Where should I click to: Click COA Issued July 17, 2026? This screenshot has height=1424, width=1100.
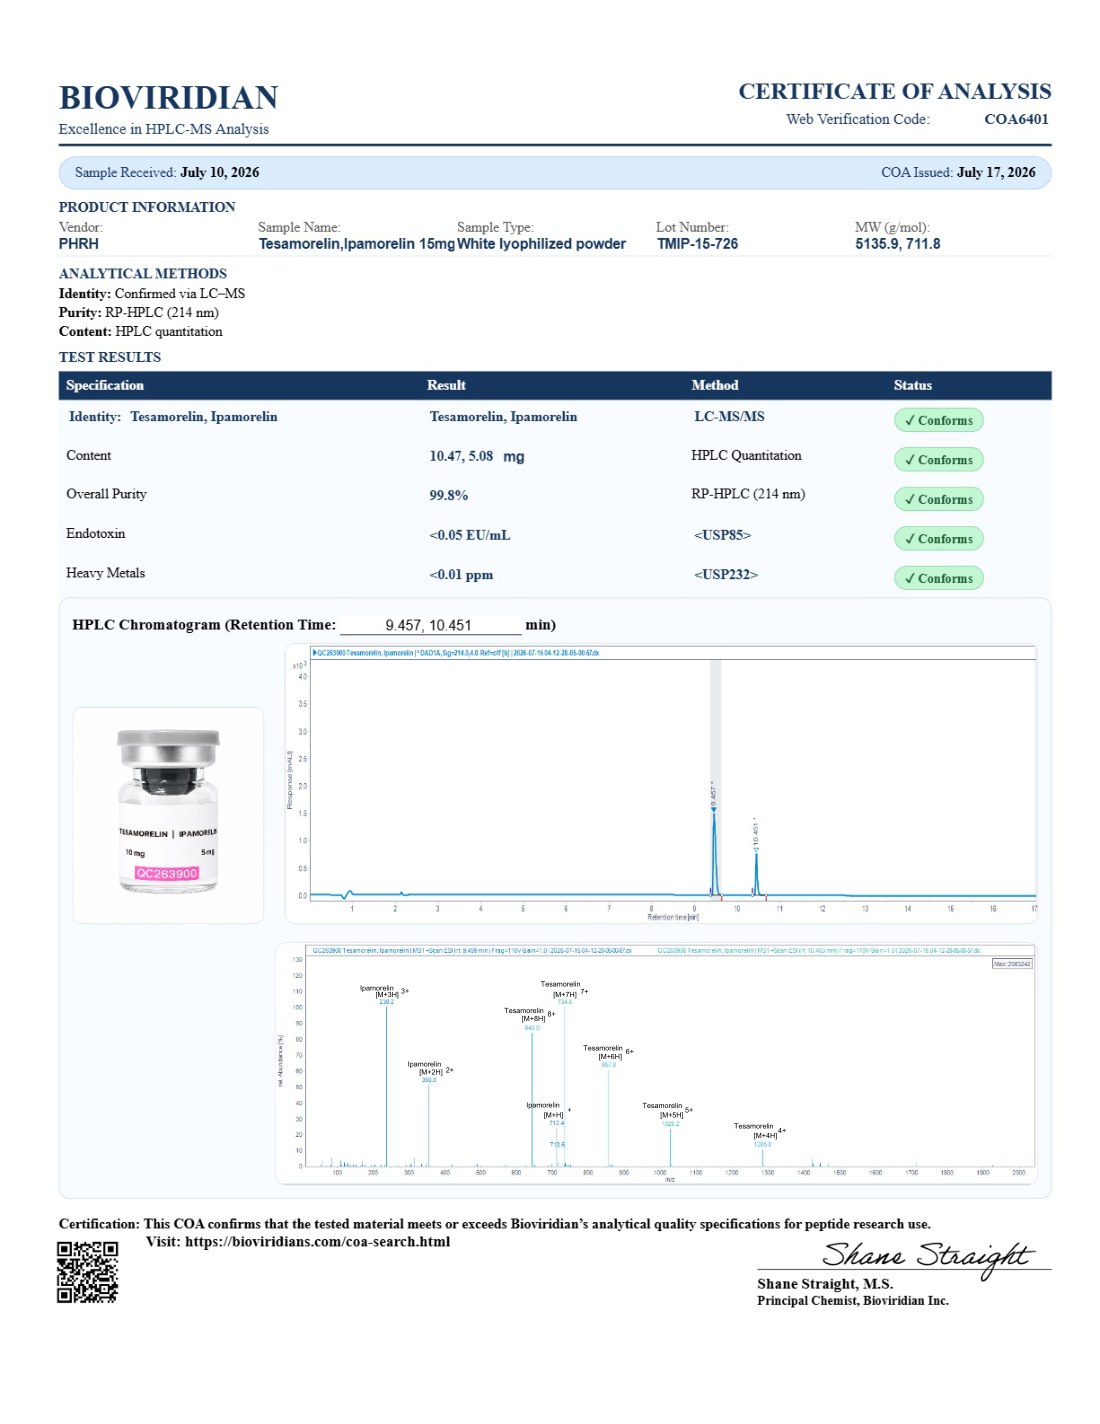point(958,172)
